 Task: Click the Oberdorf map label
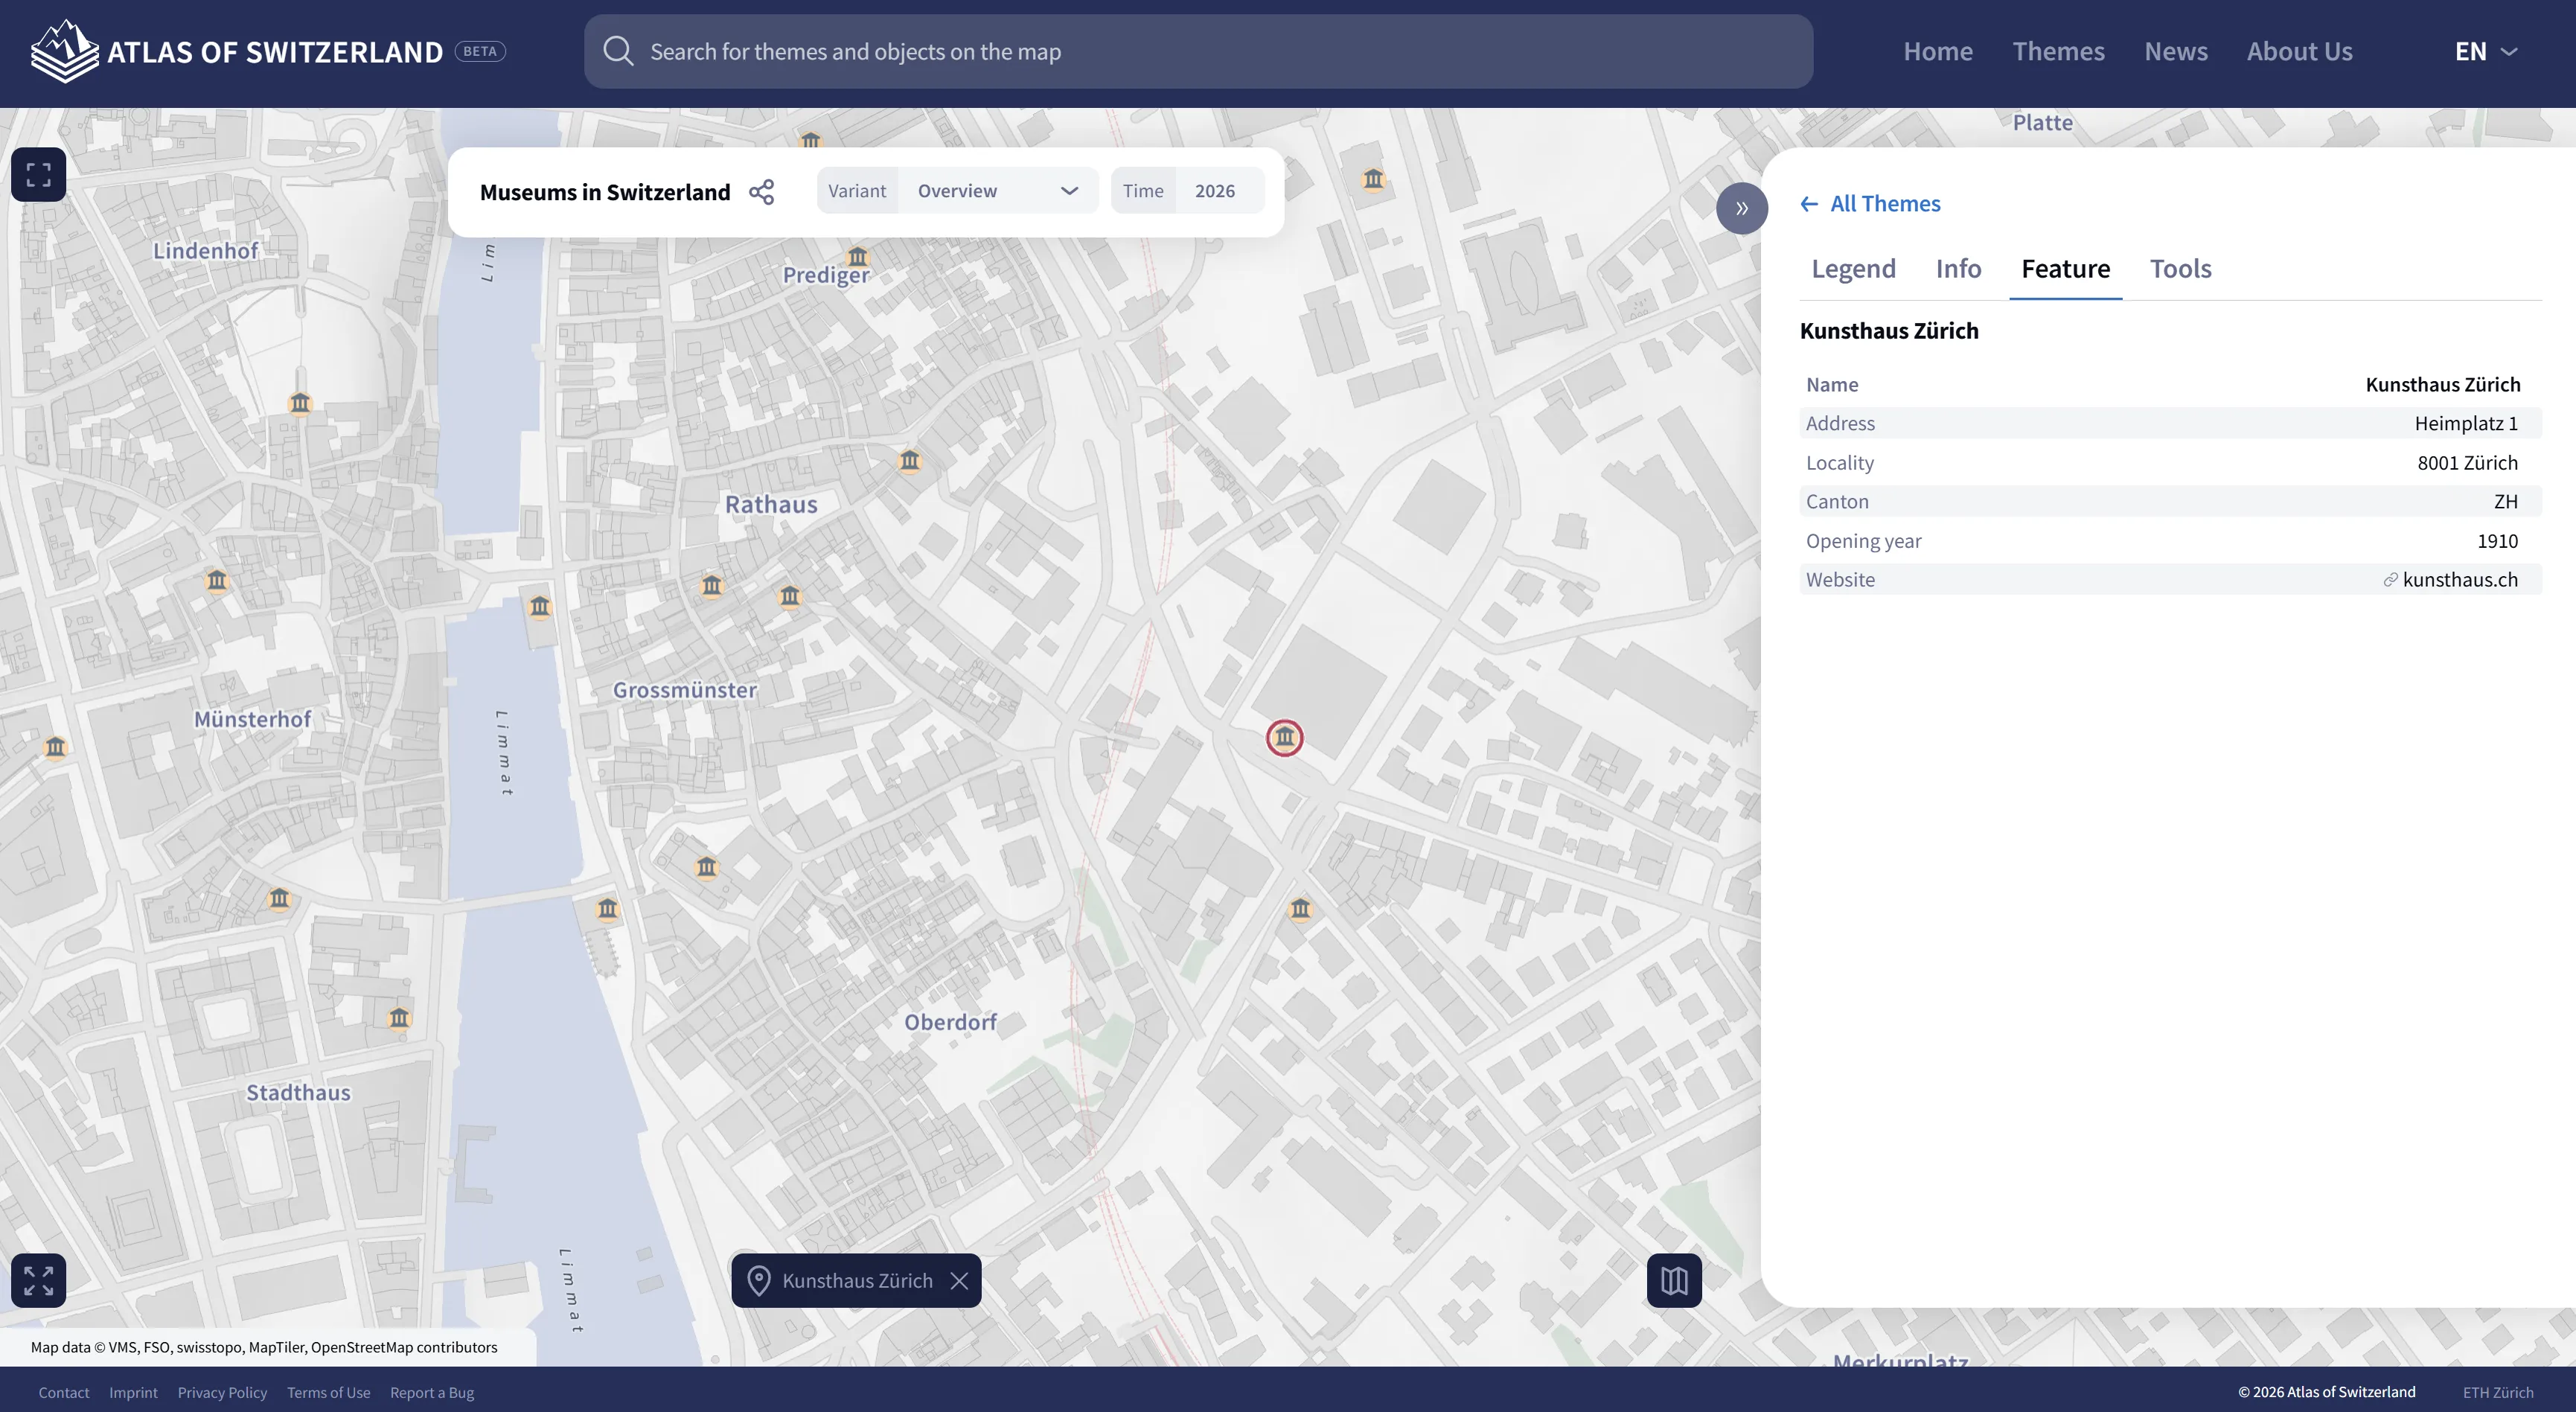coord(950,1022)
